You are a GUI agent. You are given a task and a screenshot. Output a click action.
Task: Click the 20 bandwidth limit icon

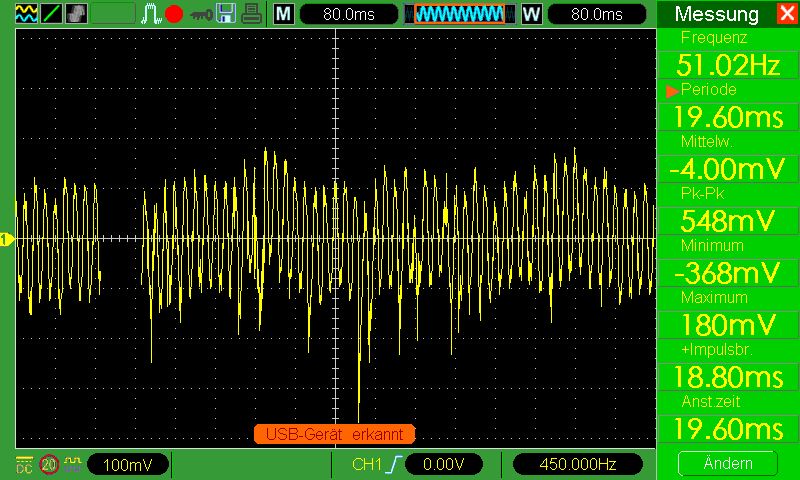tap(49, 464)
